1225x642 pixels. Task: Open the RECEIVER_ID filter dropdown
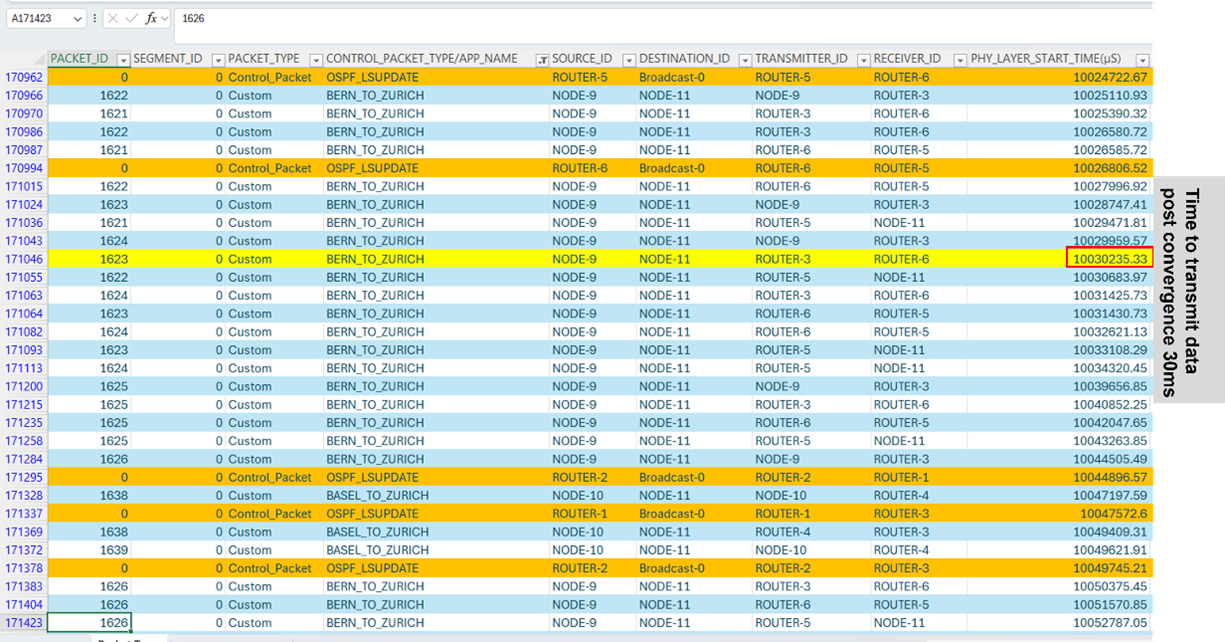point(958,59)
